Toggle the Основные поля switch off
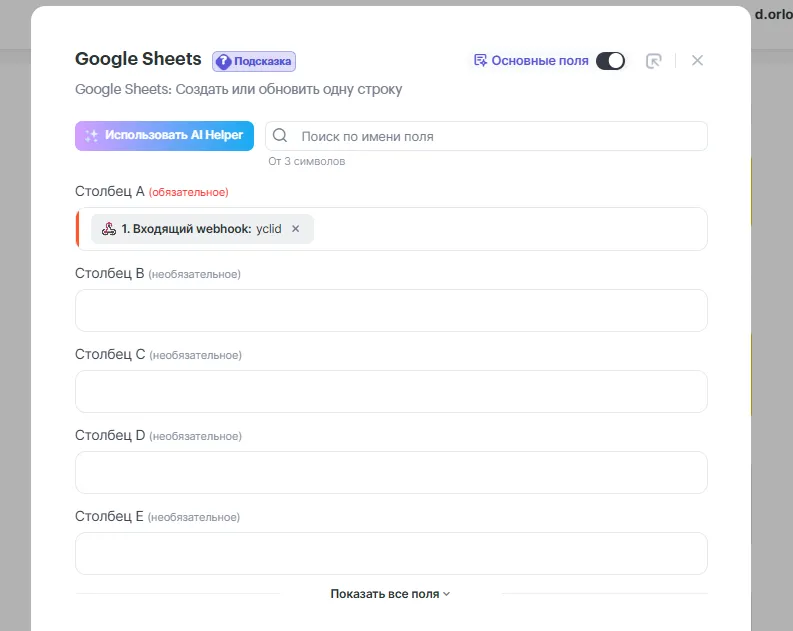The height and width of the screenshot is (631, 793). click(610, 61)
